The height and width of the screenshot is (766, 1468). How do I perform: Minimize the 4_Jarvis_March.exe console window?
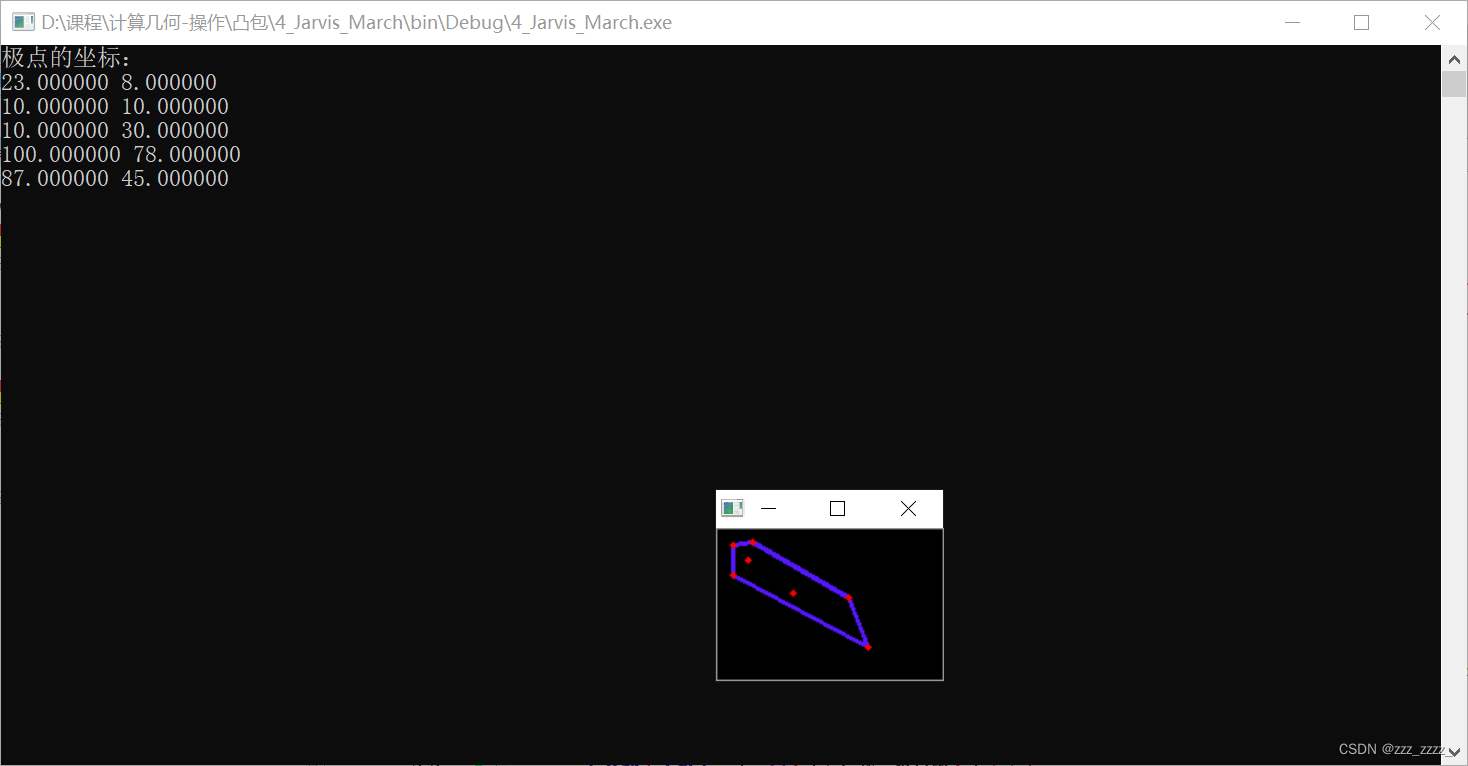tap(1293, 22)
